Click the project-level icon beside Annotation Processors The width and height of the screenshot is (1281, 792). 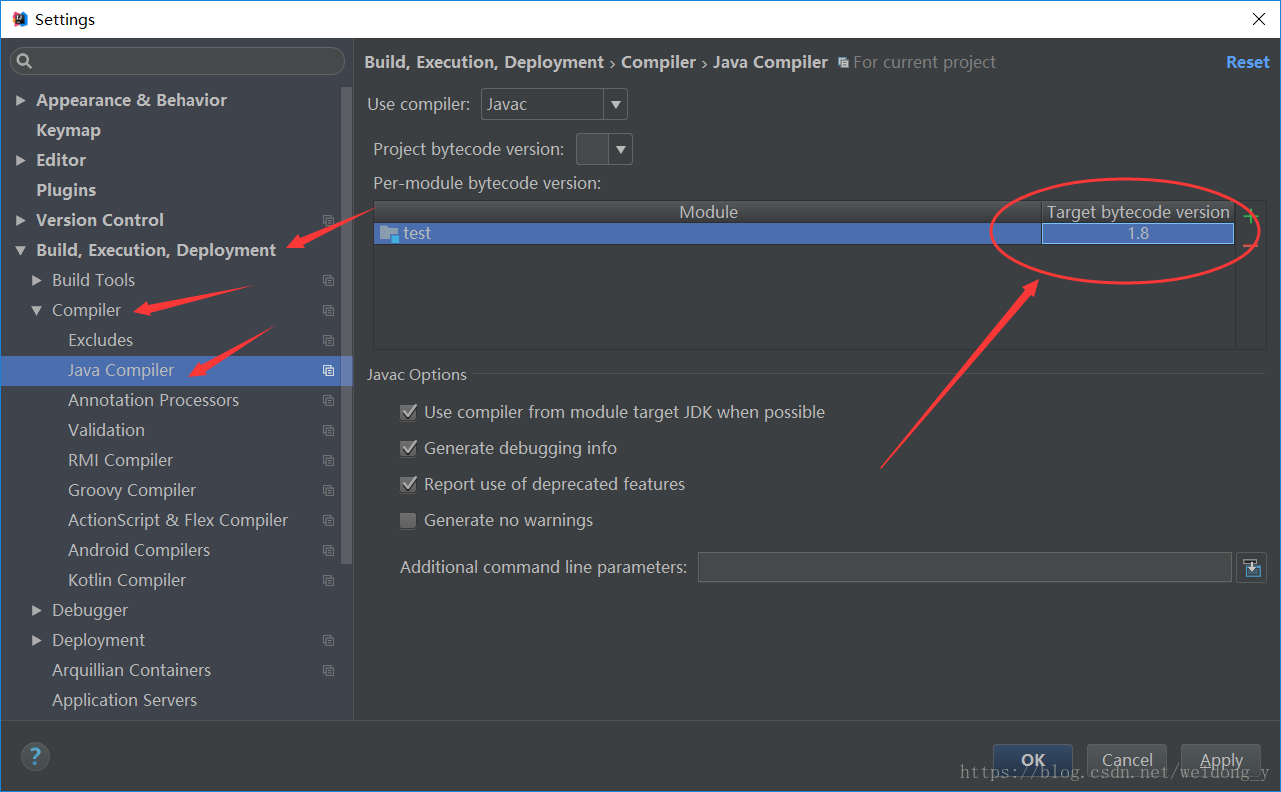tap(328, 400)
